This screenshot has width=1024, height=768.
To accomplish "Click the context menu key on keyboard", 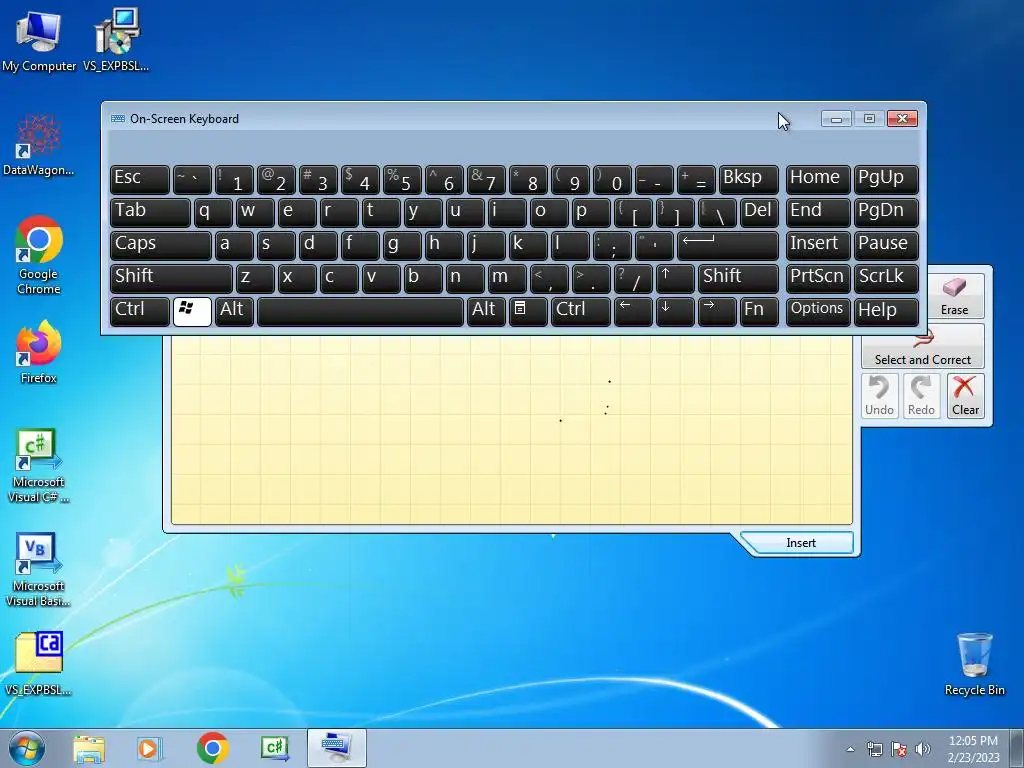I will (x=528, y=312).
